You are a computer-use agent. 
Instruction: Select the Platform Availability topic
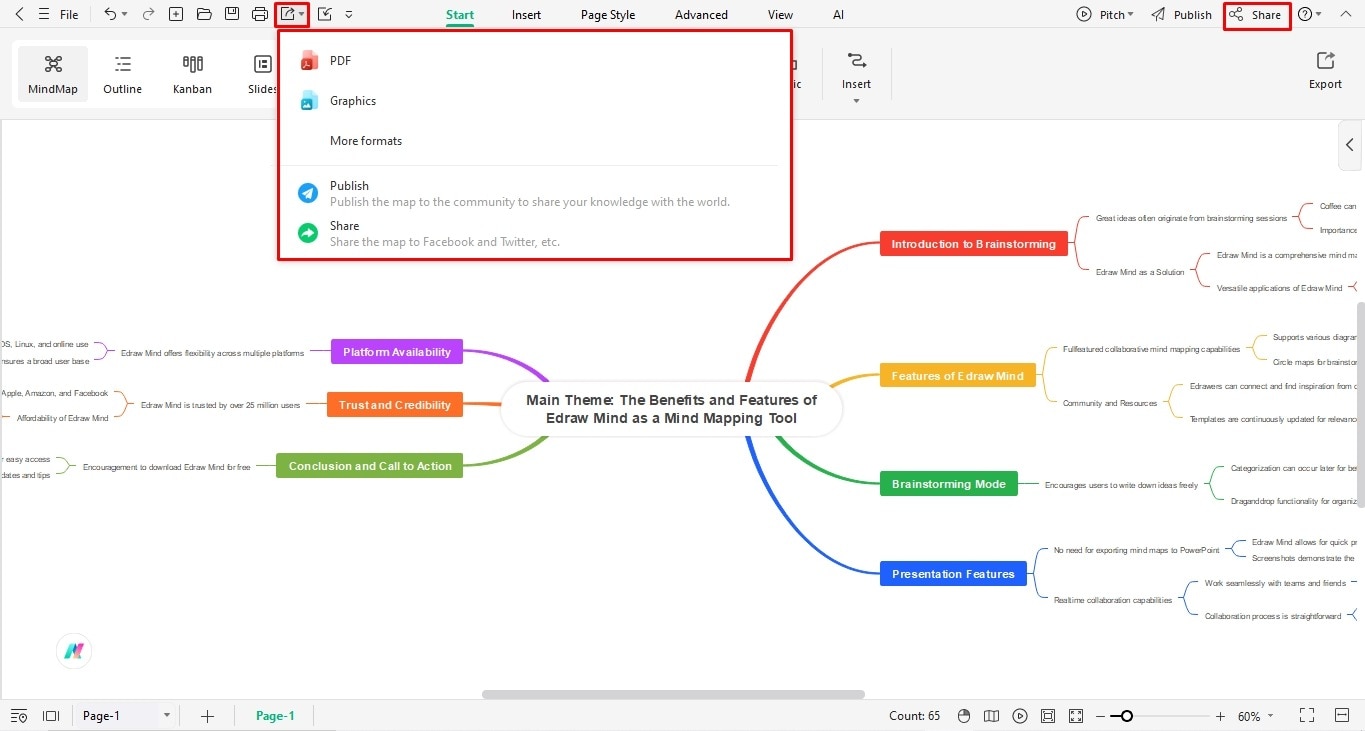click(x=397, y=352)
